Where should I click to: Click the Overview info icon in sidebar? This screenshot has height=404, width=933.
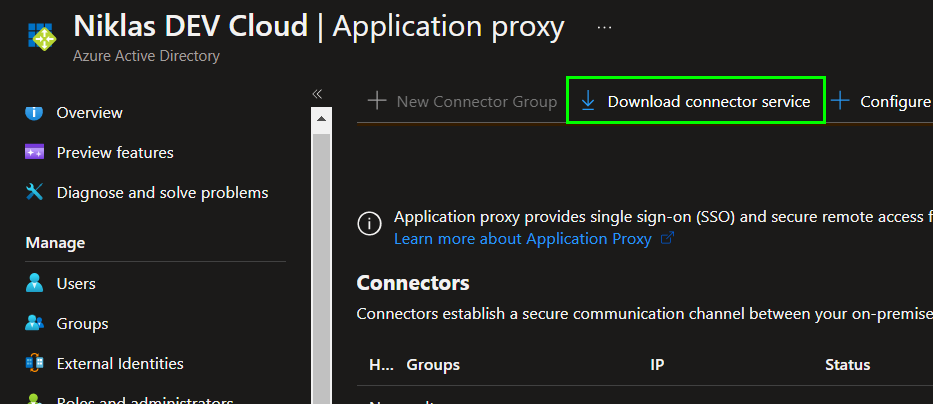[35, 113]
